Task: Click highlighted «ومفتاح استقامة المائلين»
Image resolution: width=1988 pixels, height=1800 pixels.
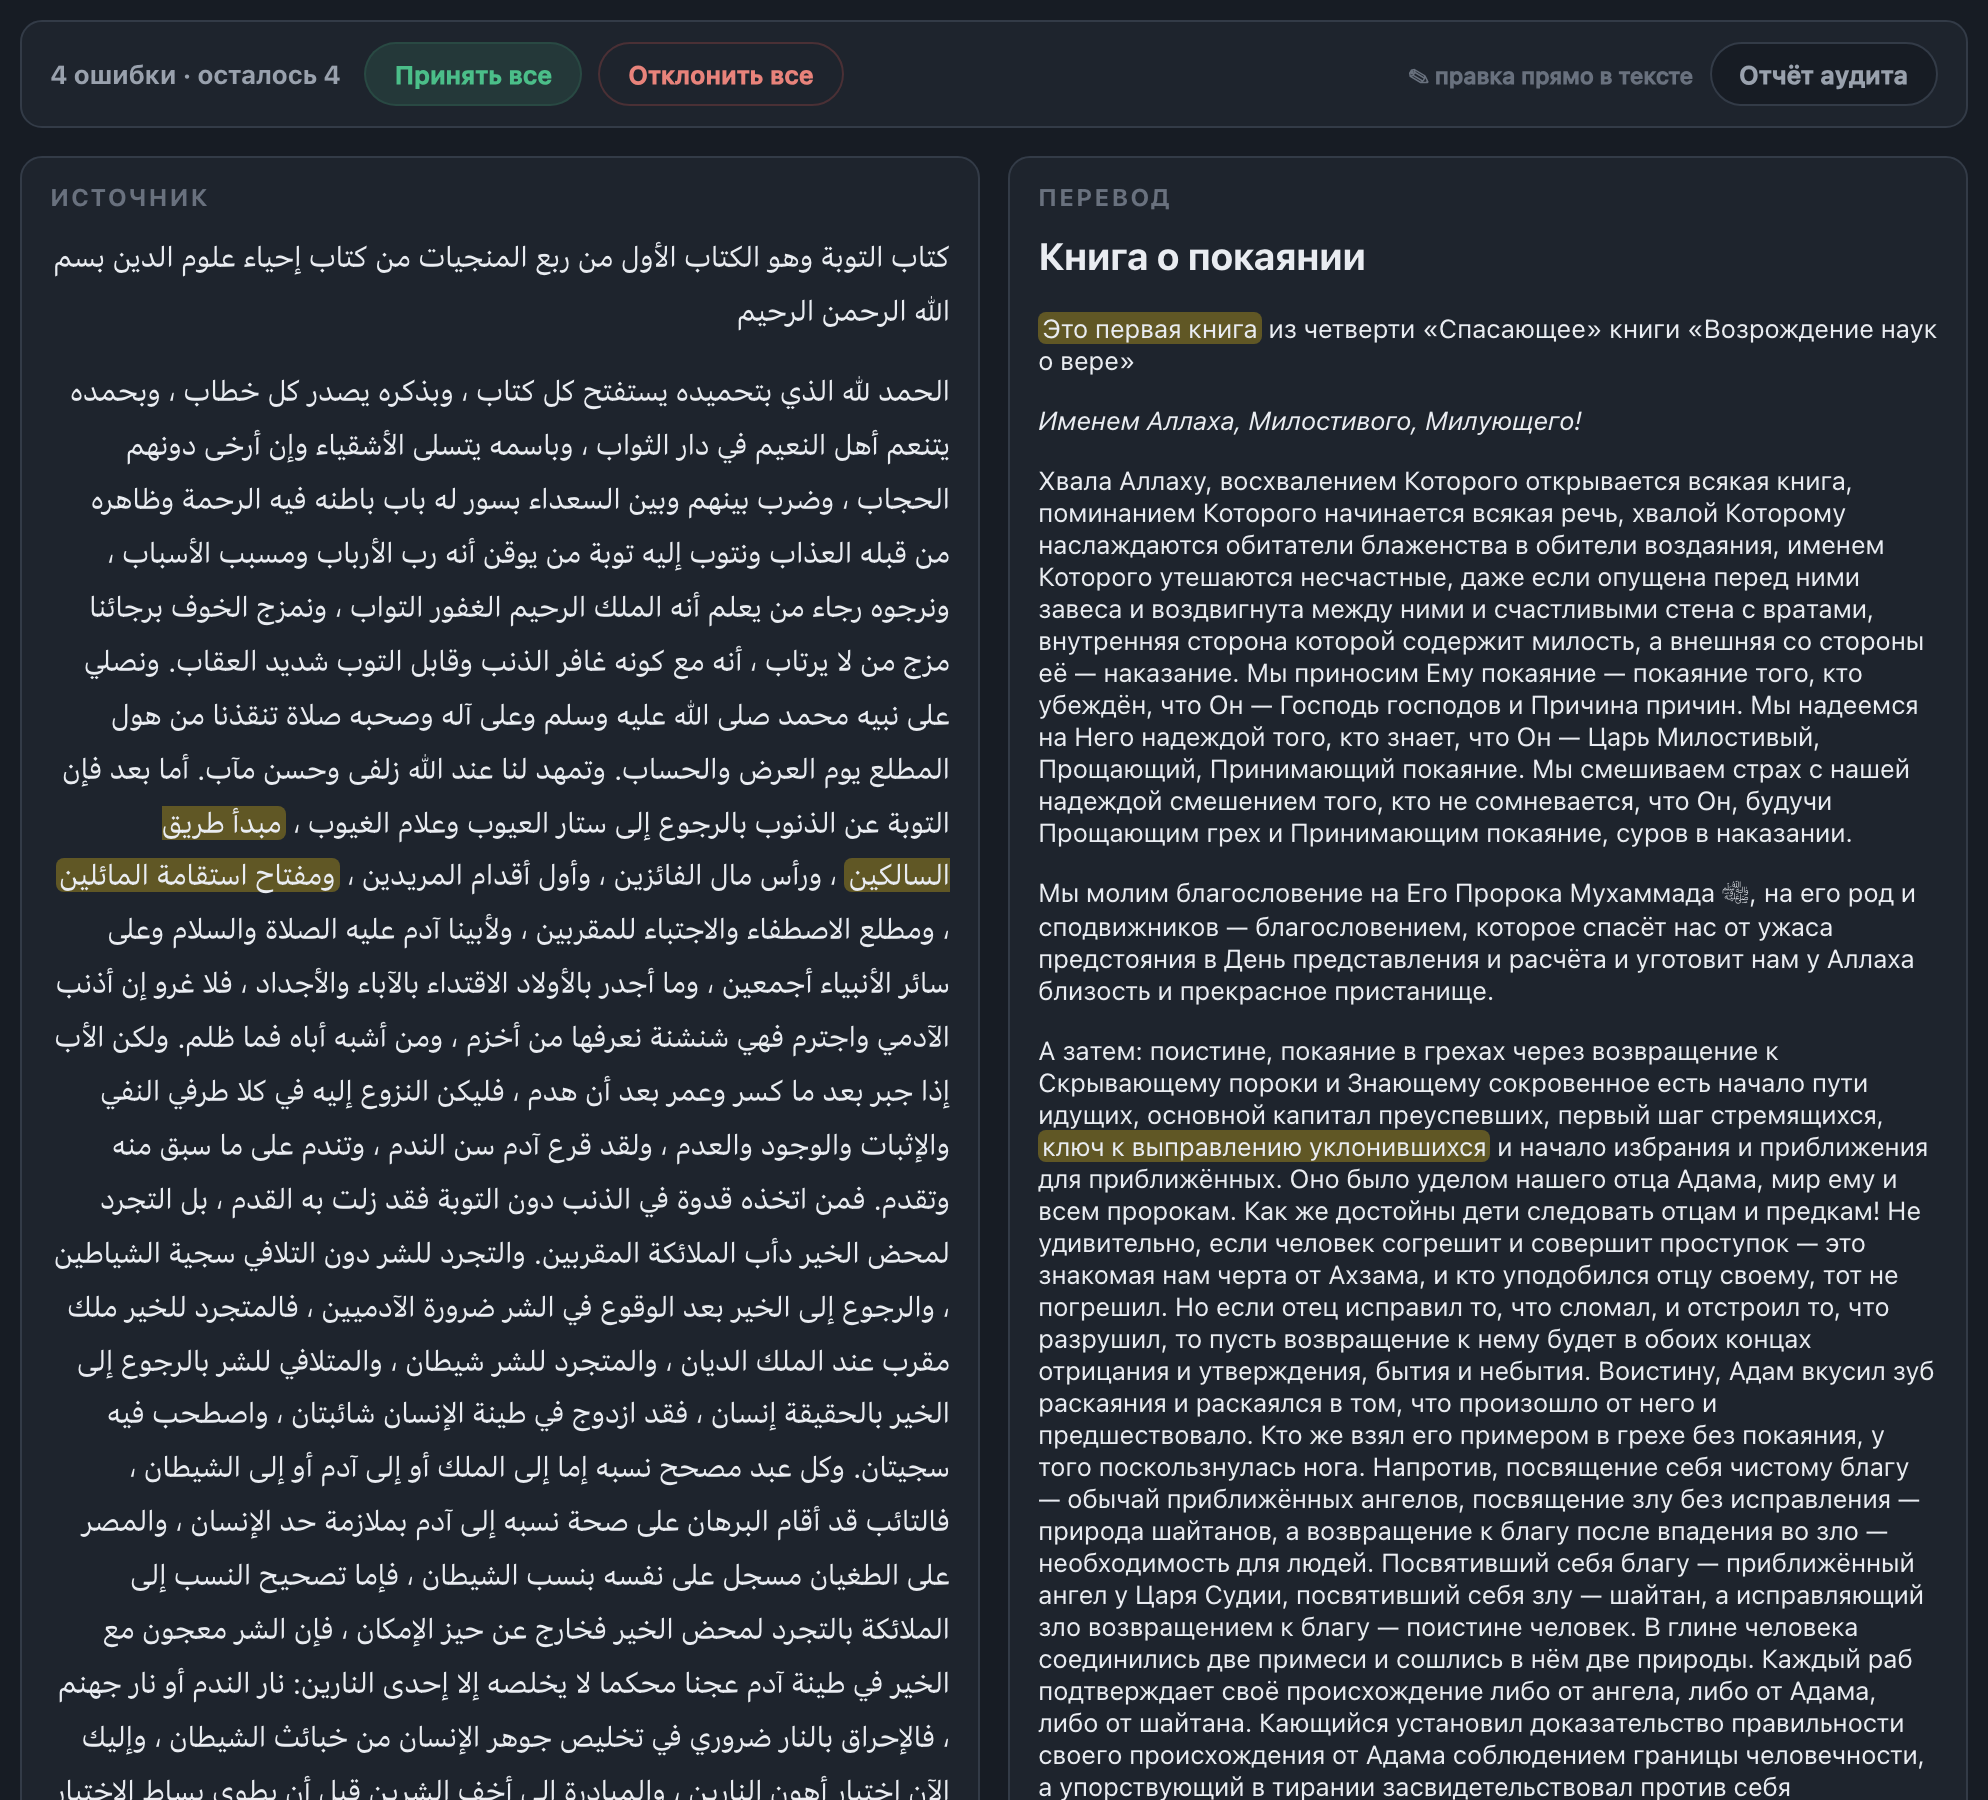Action: pyautogui.click(x=198, y=876)
